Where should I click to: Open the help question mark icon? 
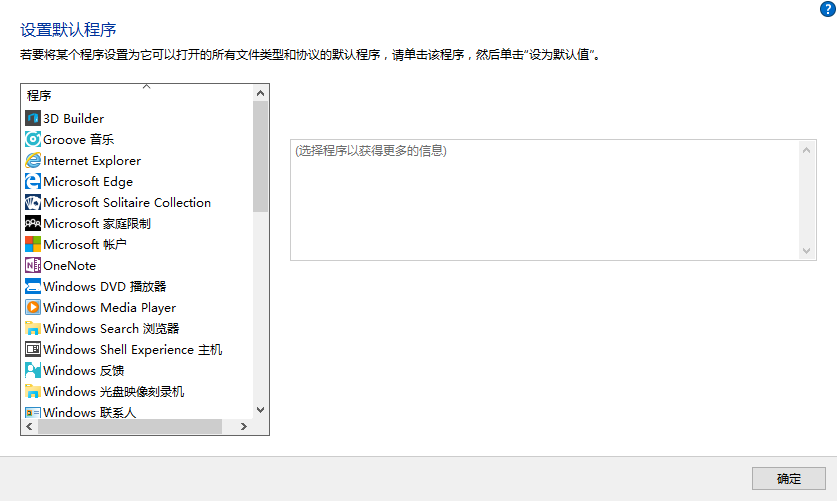(x=827, y=7)
